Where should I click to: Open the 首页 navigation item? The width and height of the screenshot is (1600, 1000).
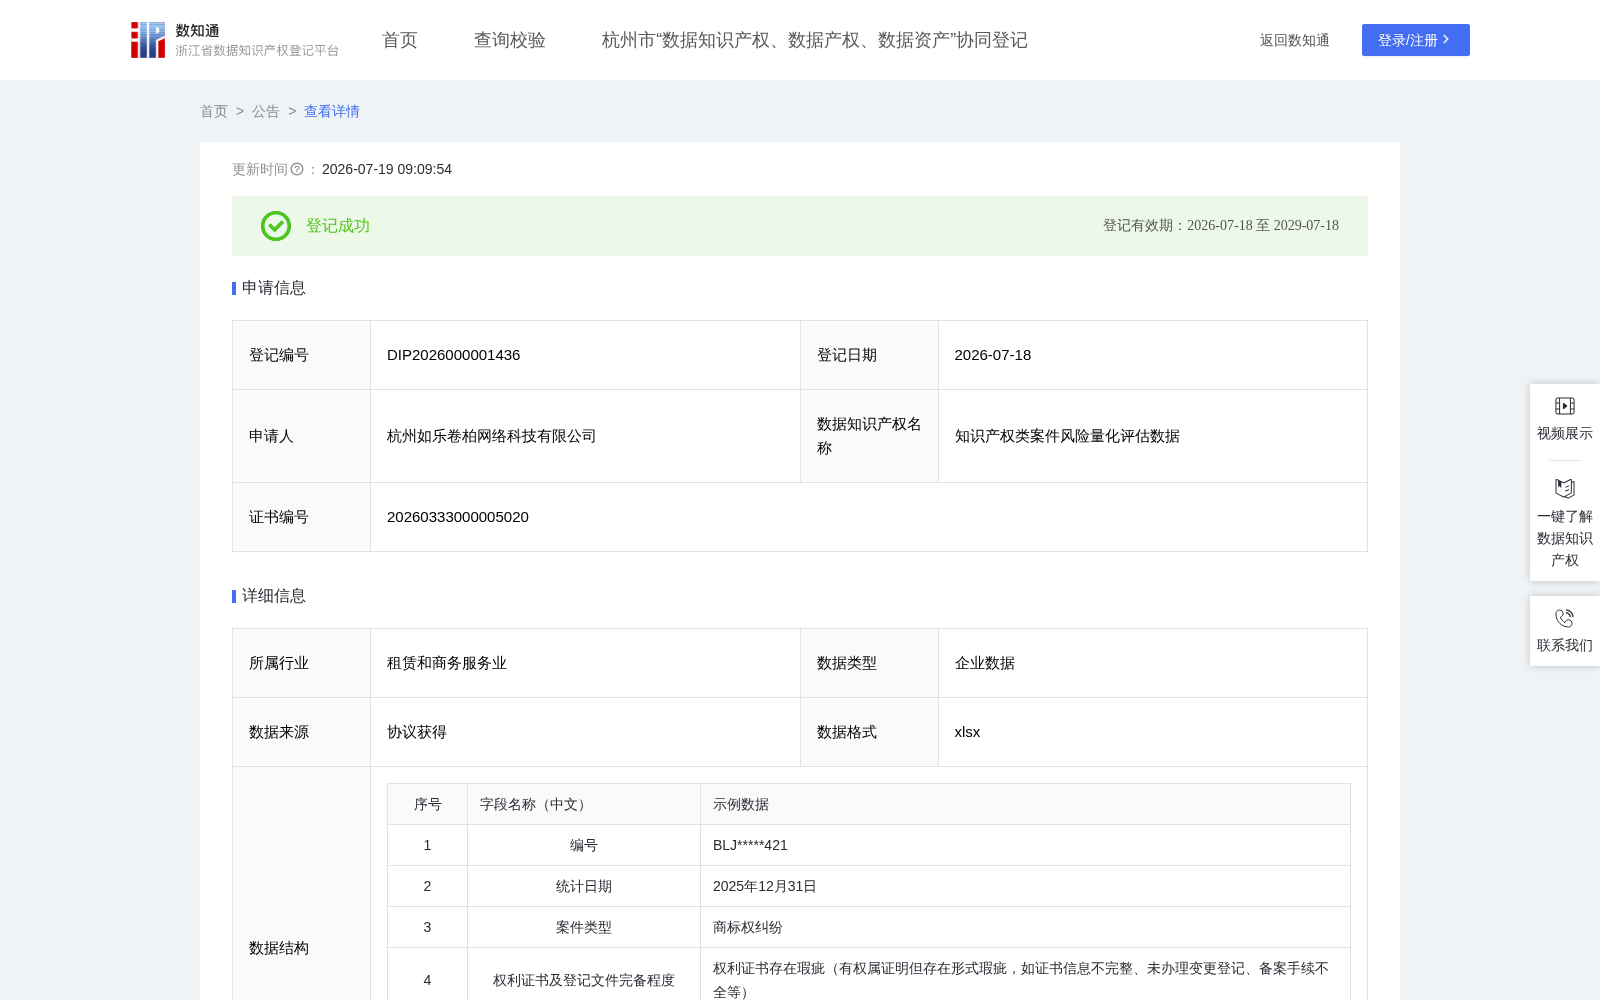tap(400, 40)
